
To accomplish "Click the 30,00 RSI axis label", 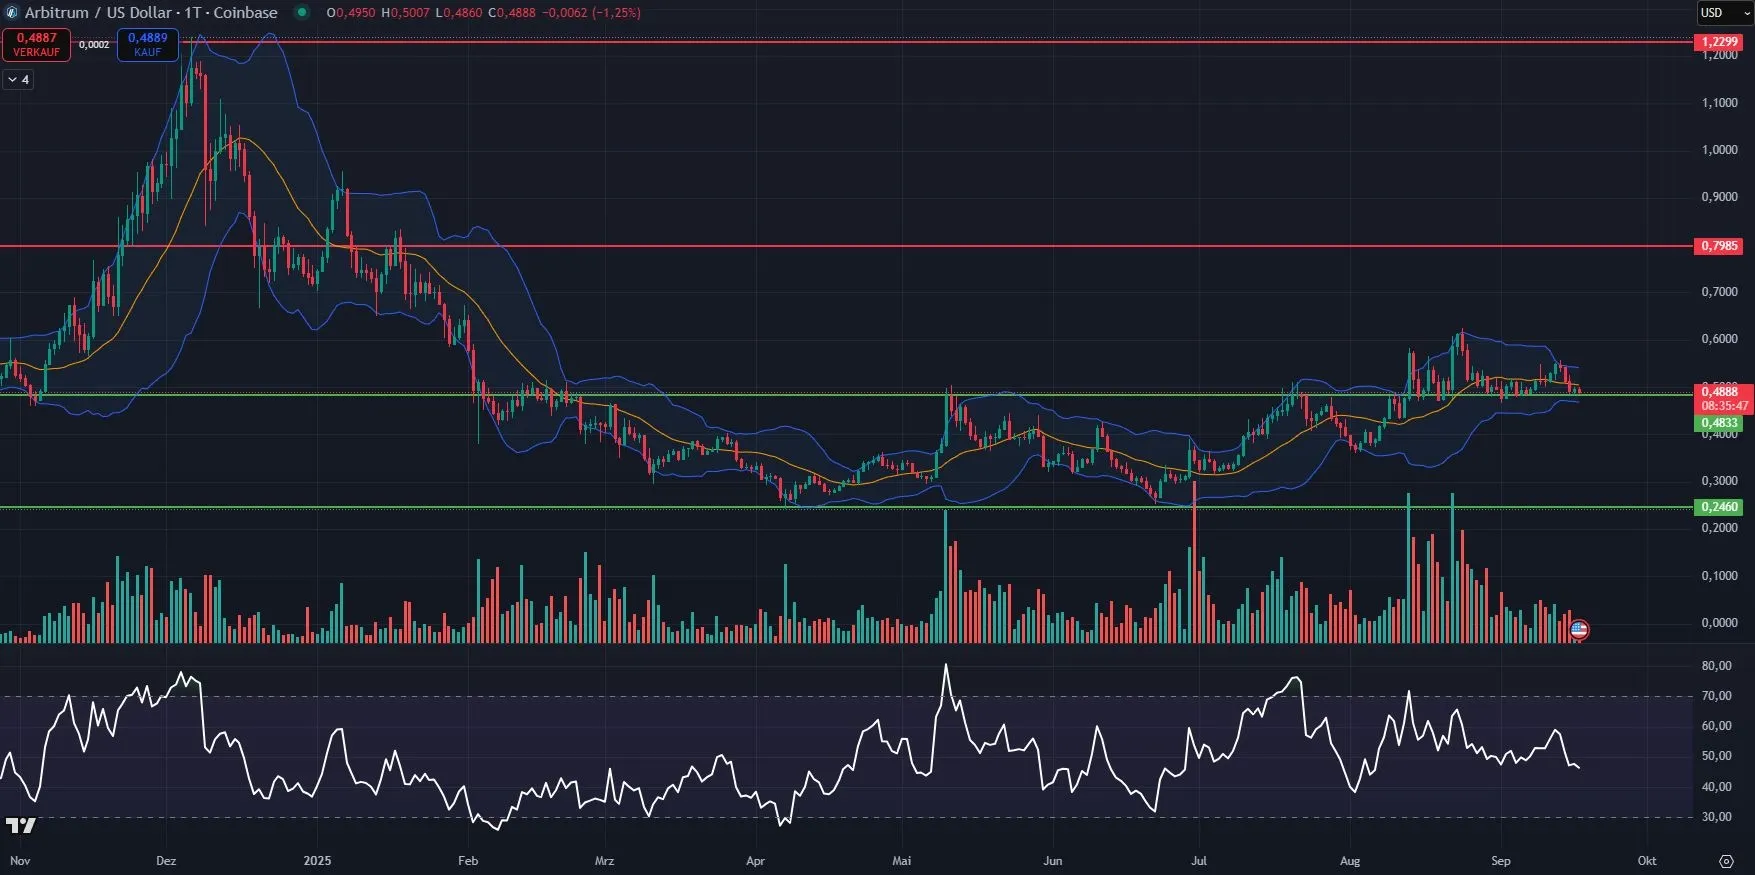I will coord(1717,817).
